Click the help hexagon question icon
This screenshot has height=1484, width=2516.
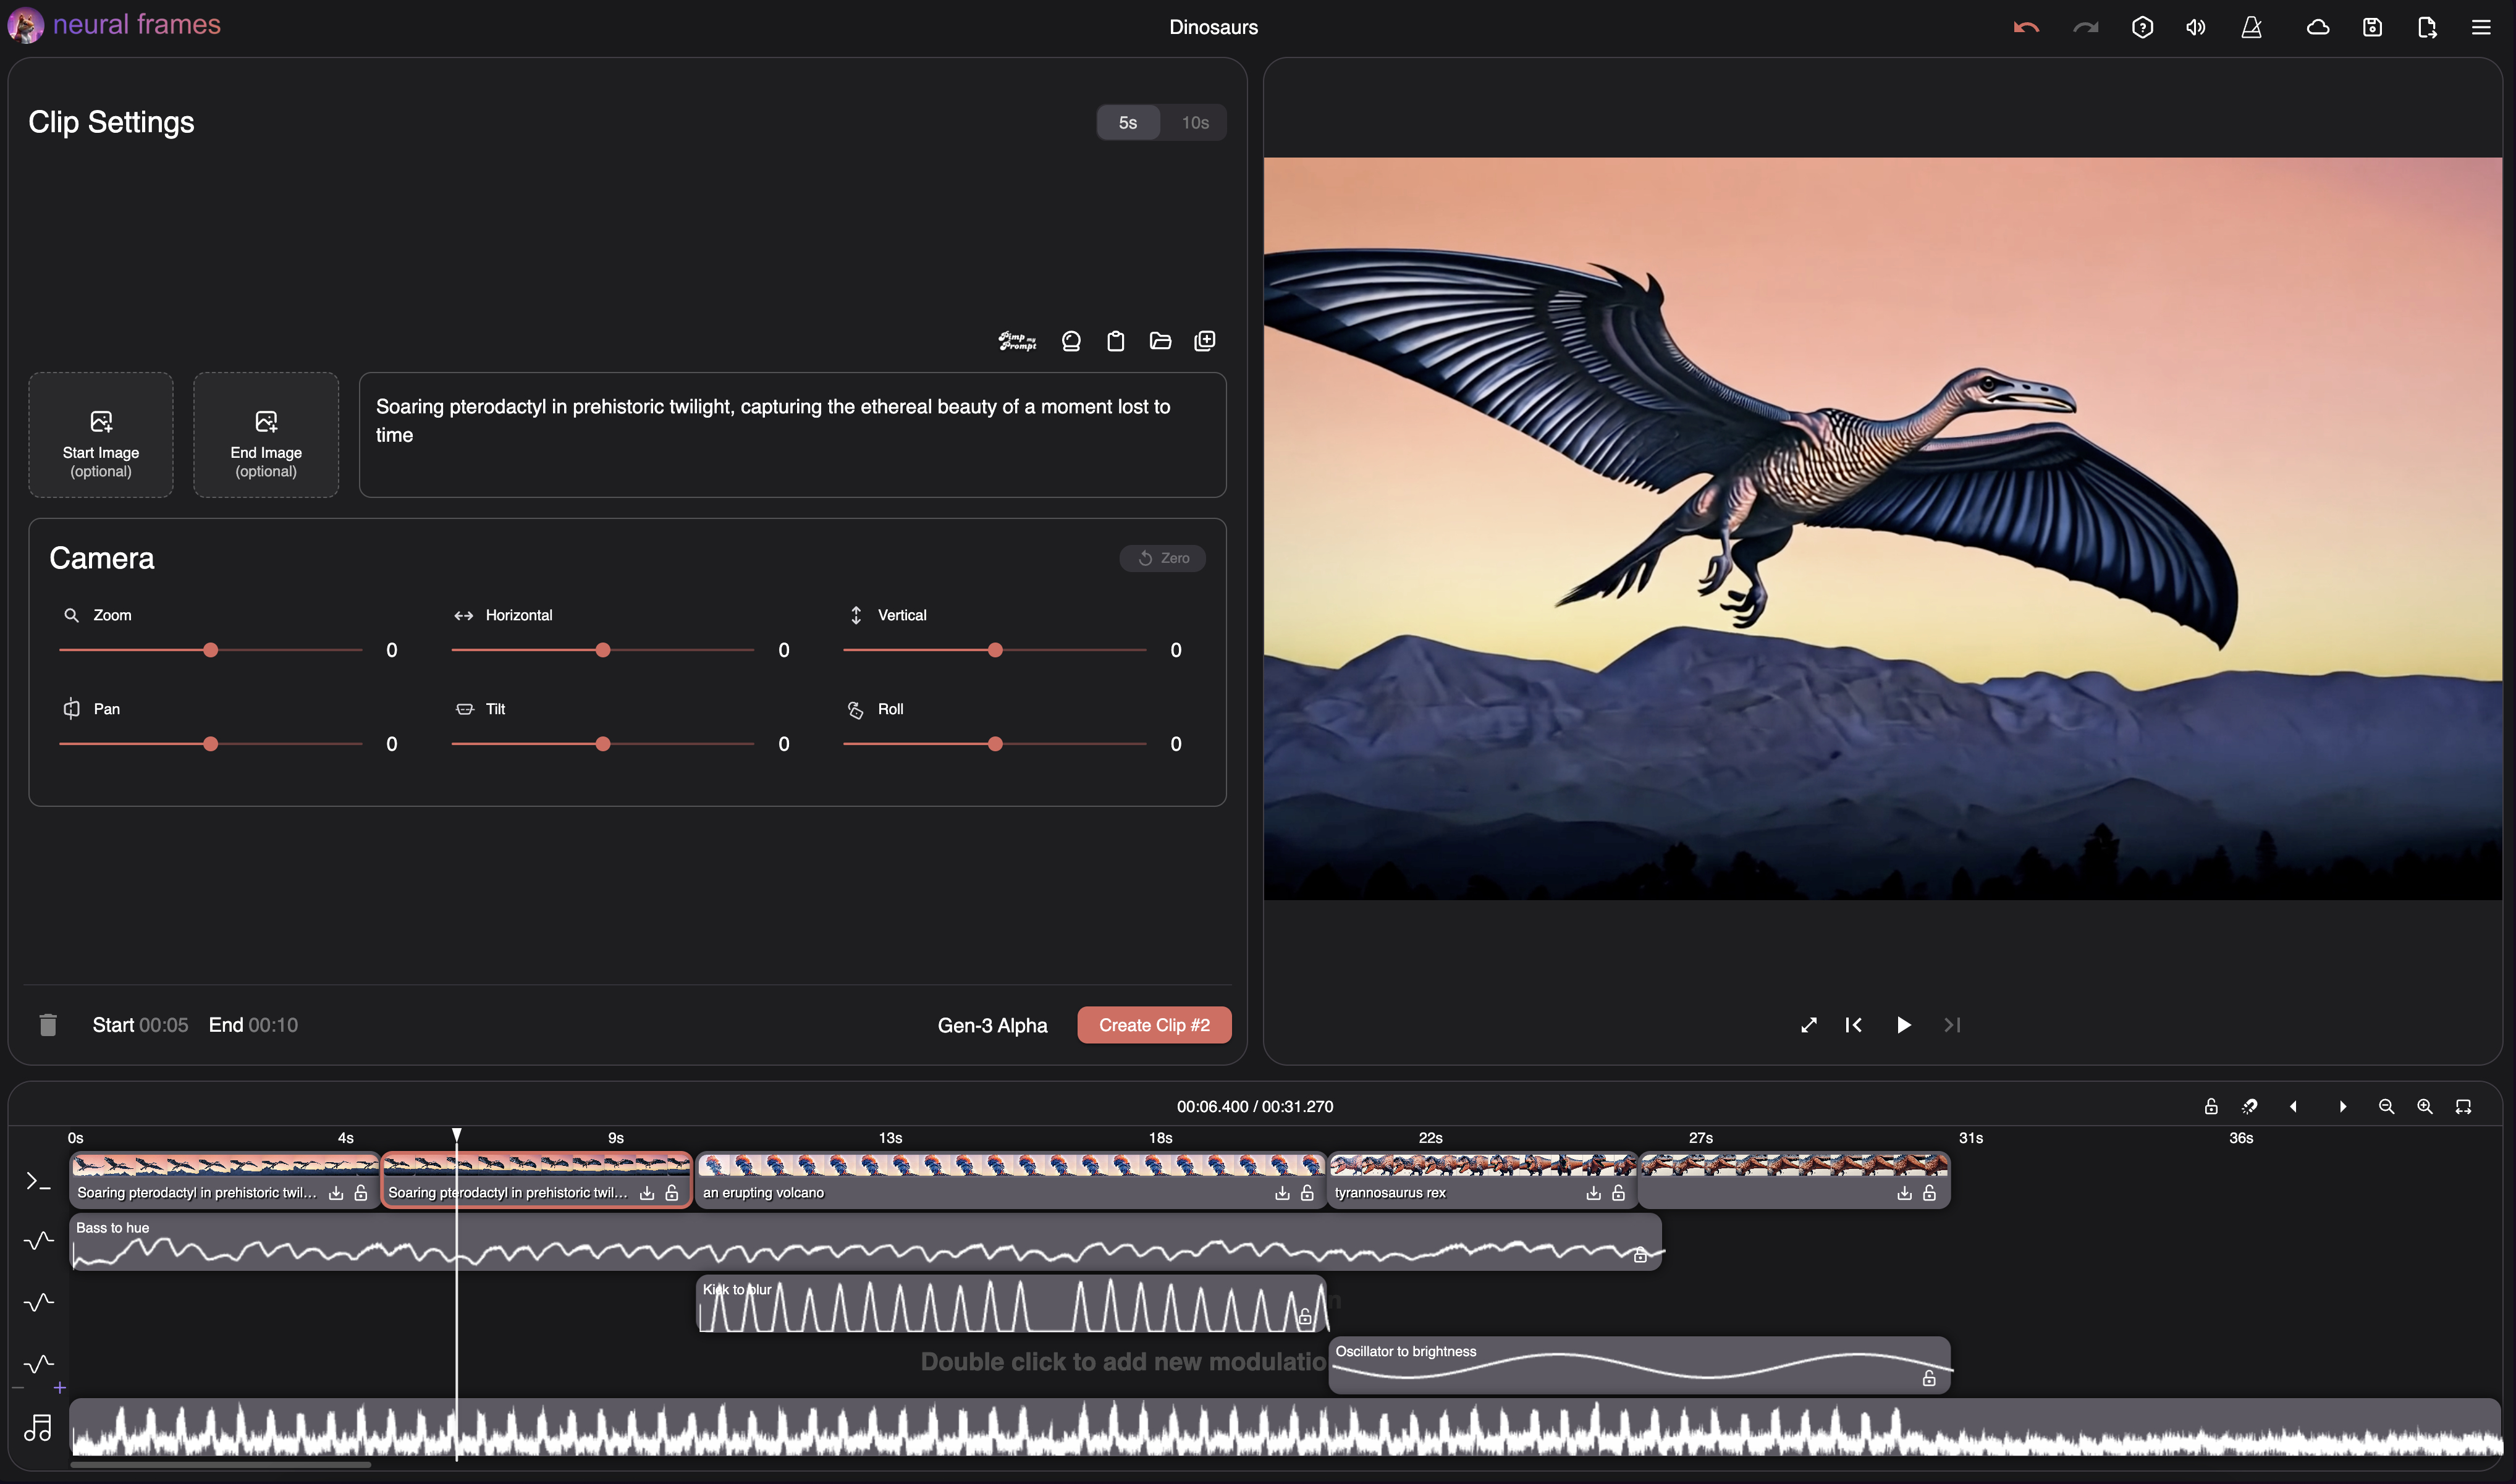2142,27
